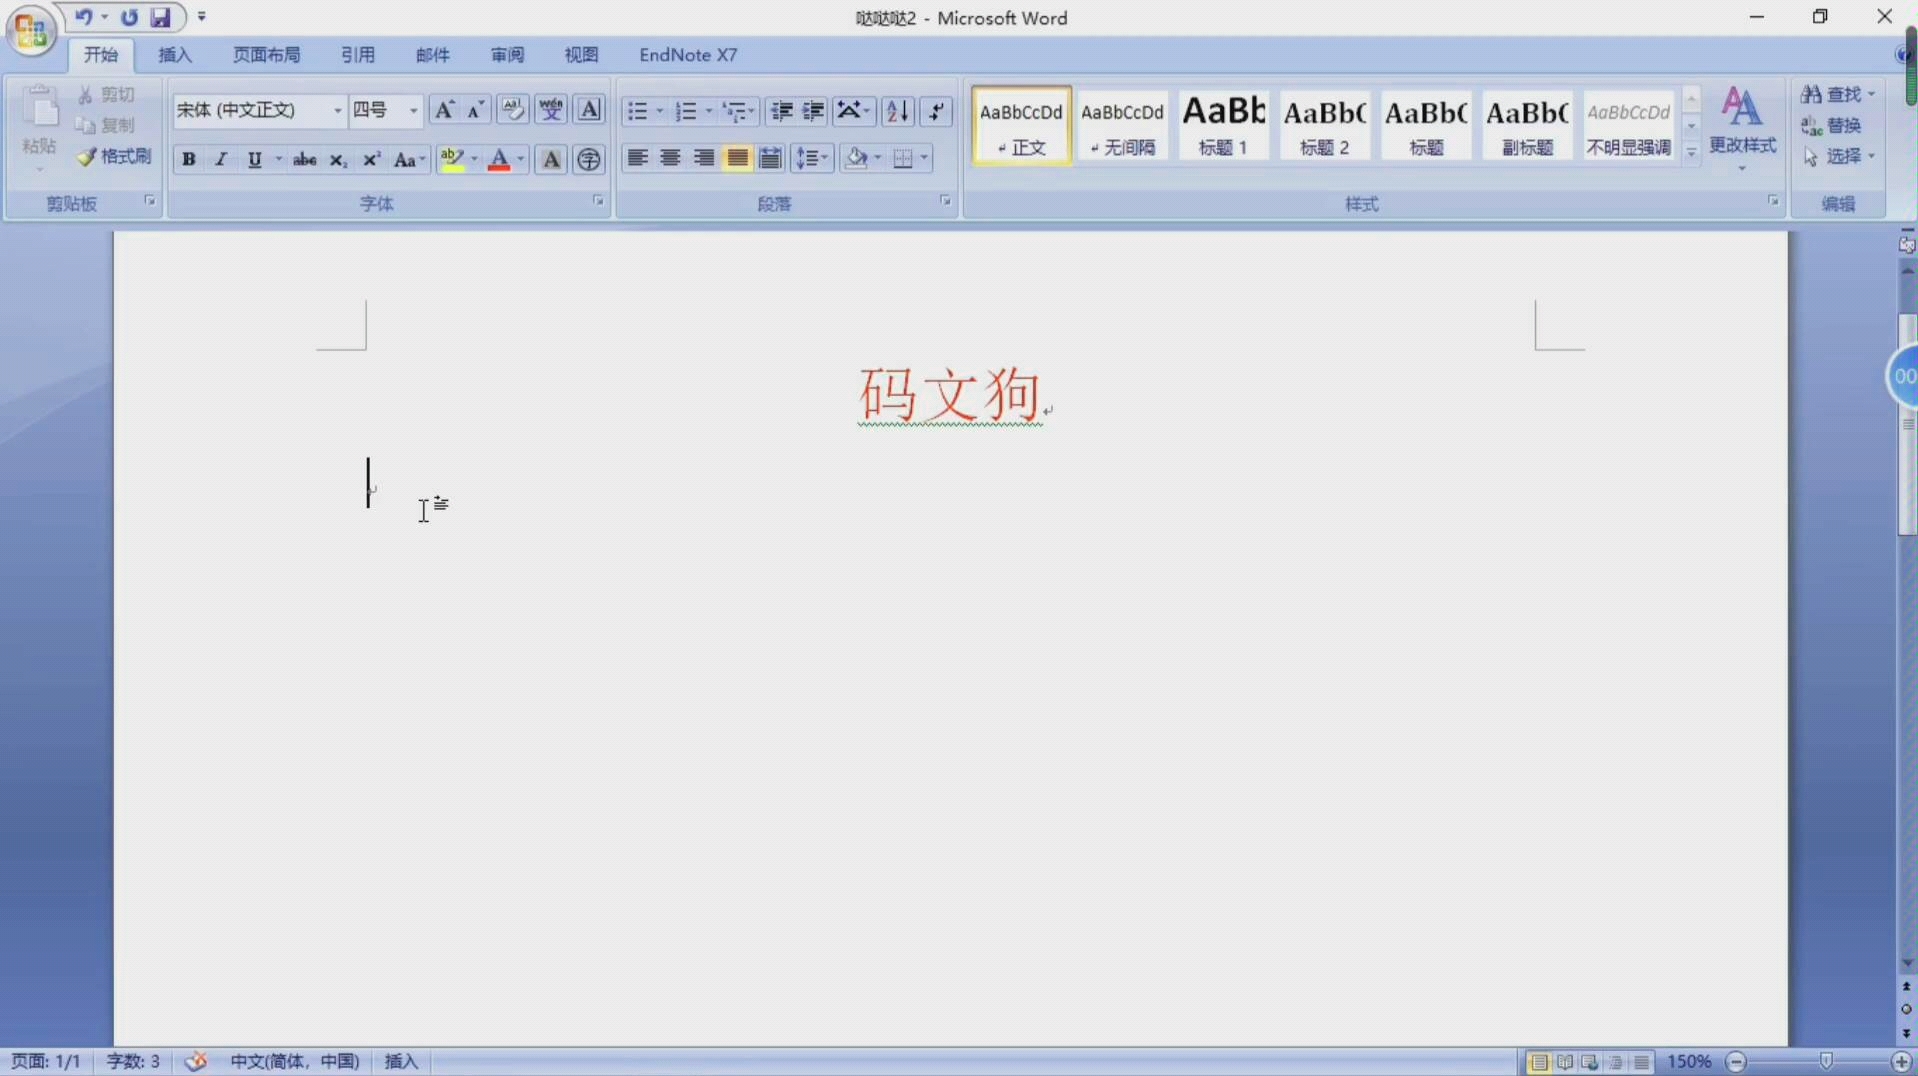Open borders dropdown
Image resolution: width=1918 pixels, height=1076 pixels.
924,158
